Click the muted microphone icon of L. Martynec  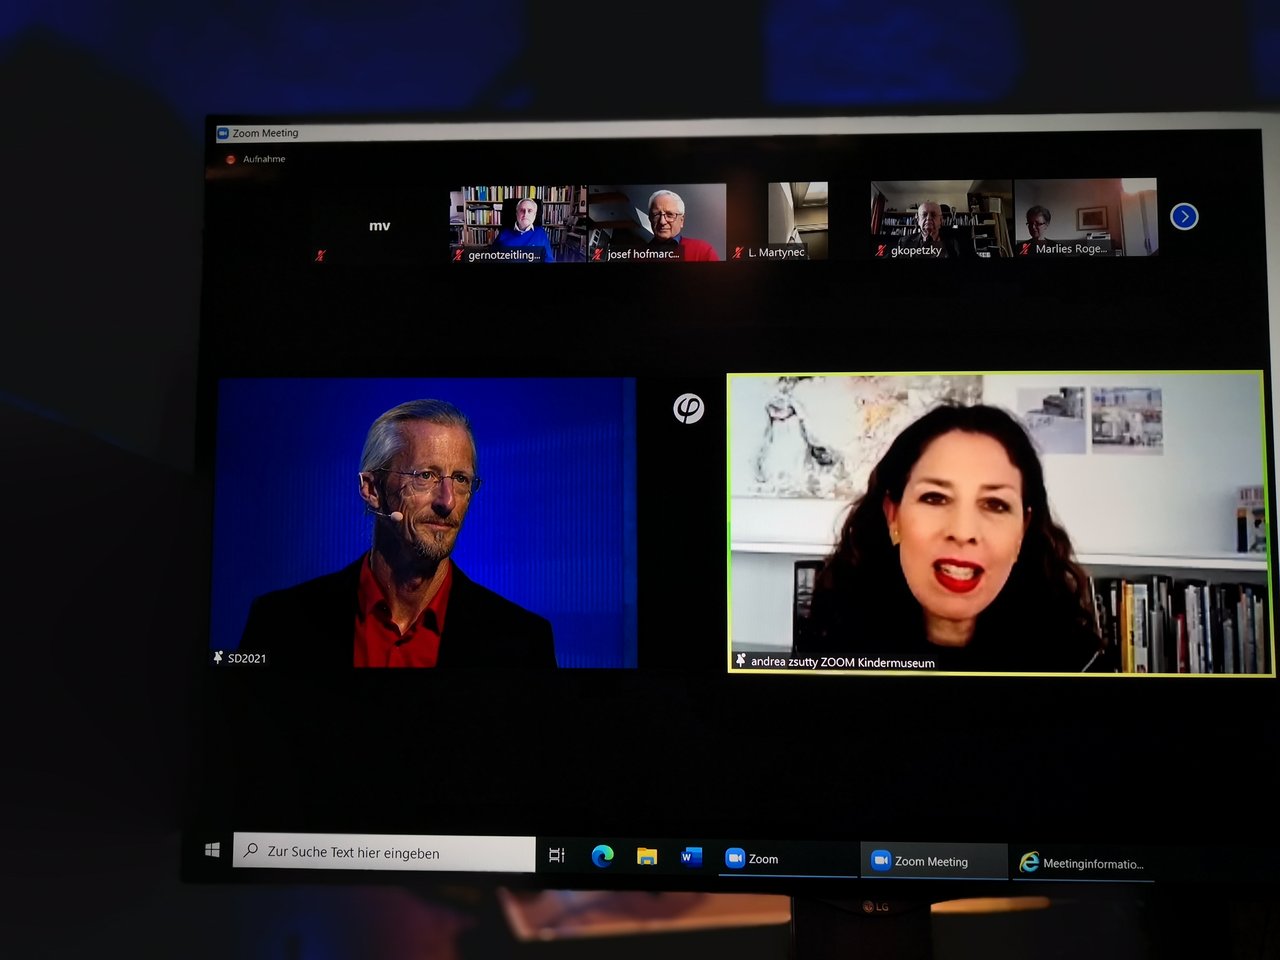[738, 253]
